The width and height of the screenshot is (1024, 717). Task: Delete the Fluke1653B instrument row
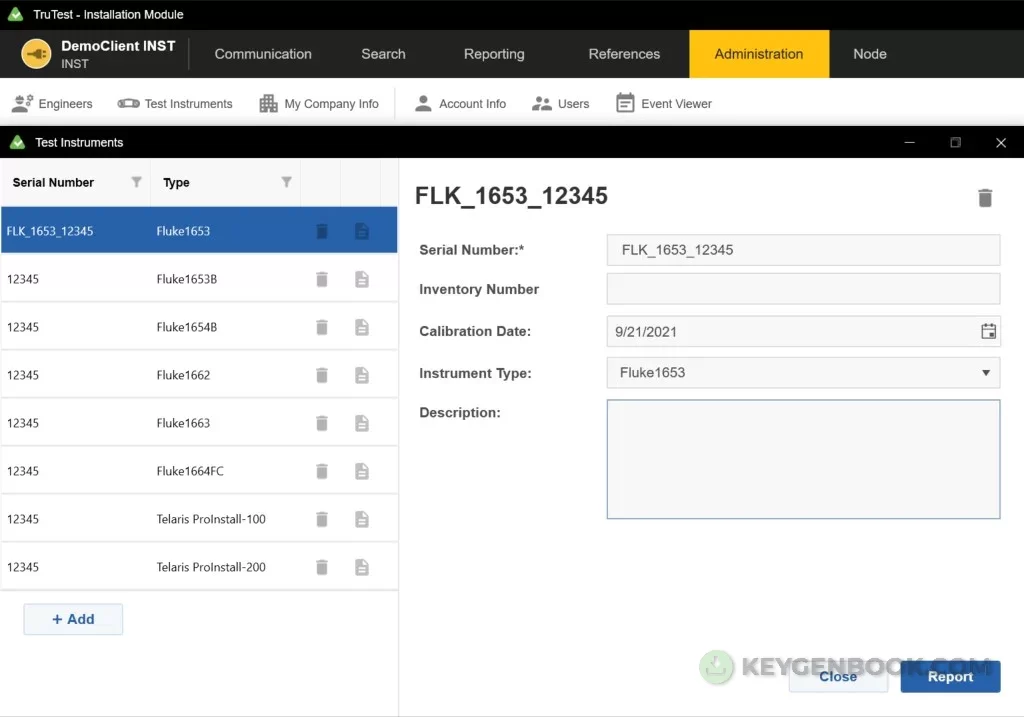coord(322,279)
